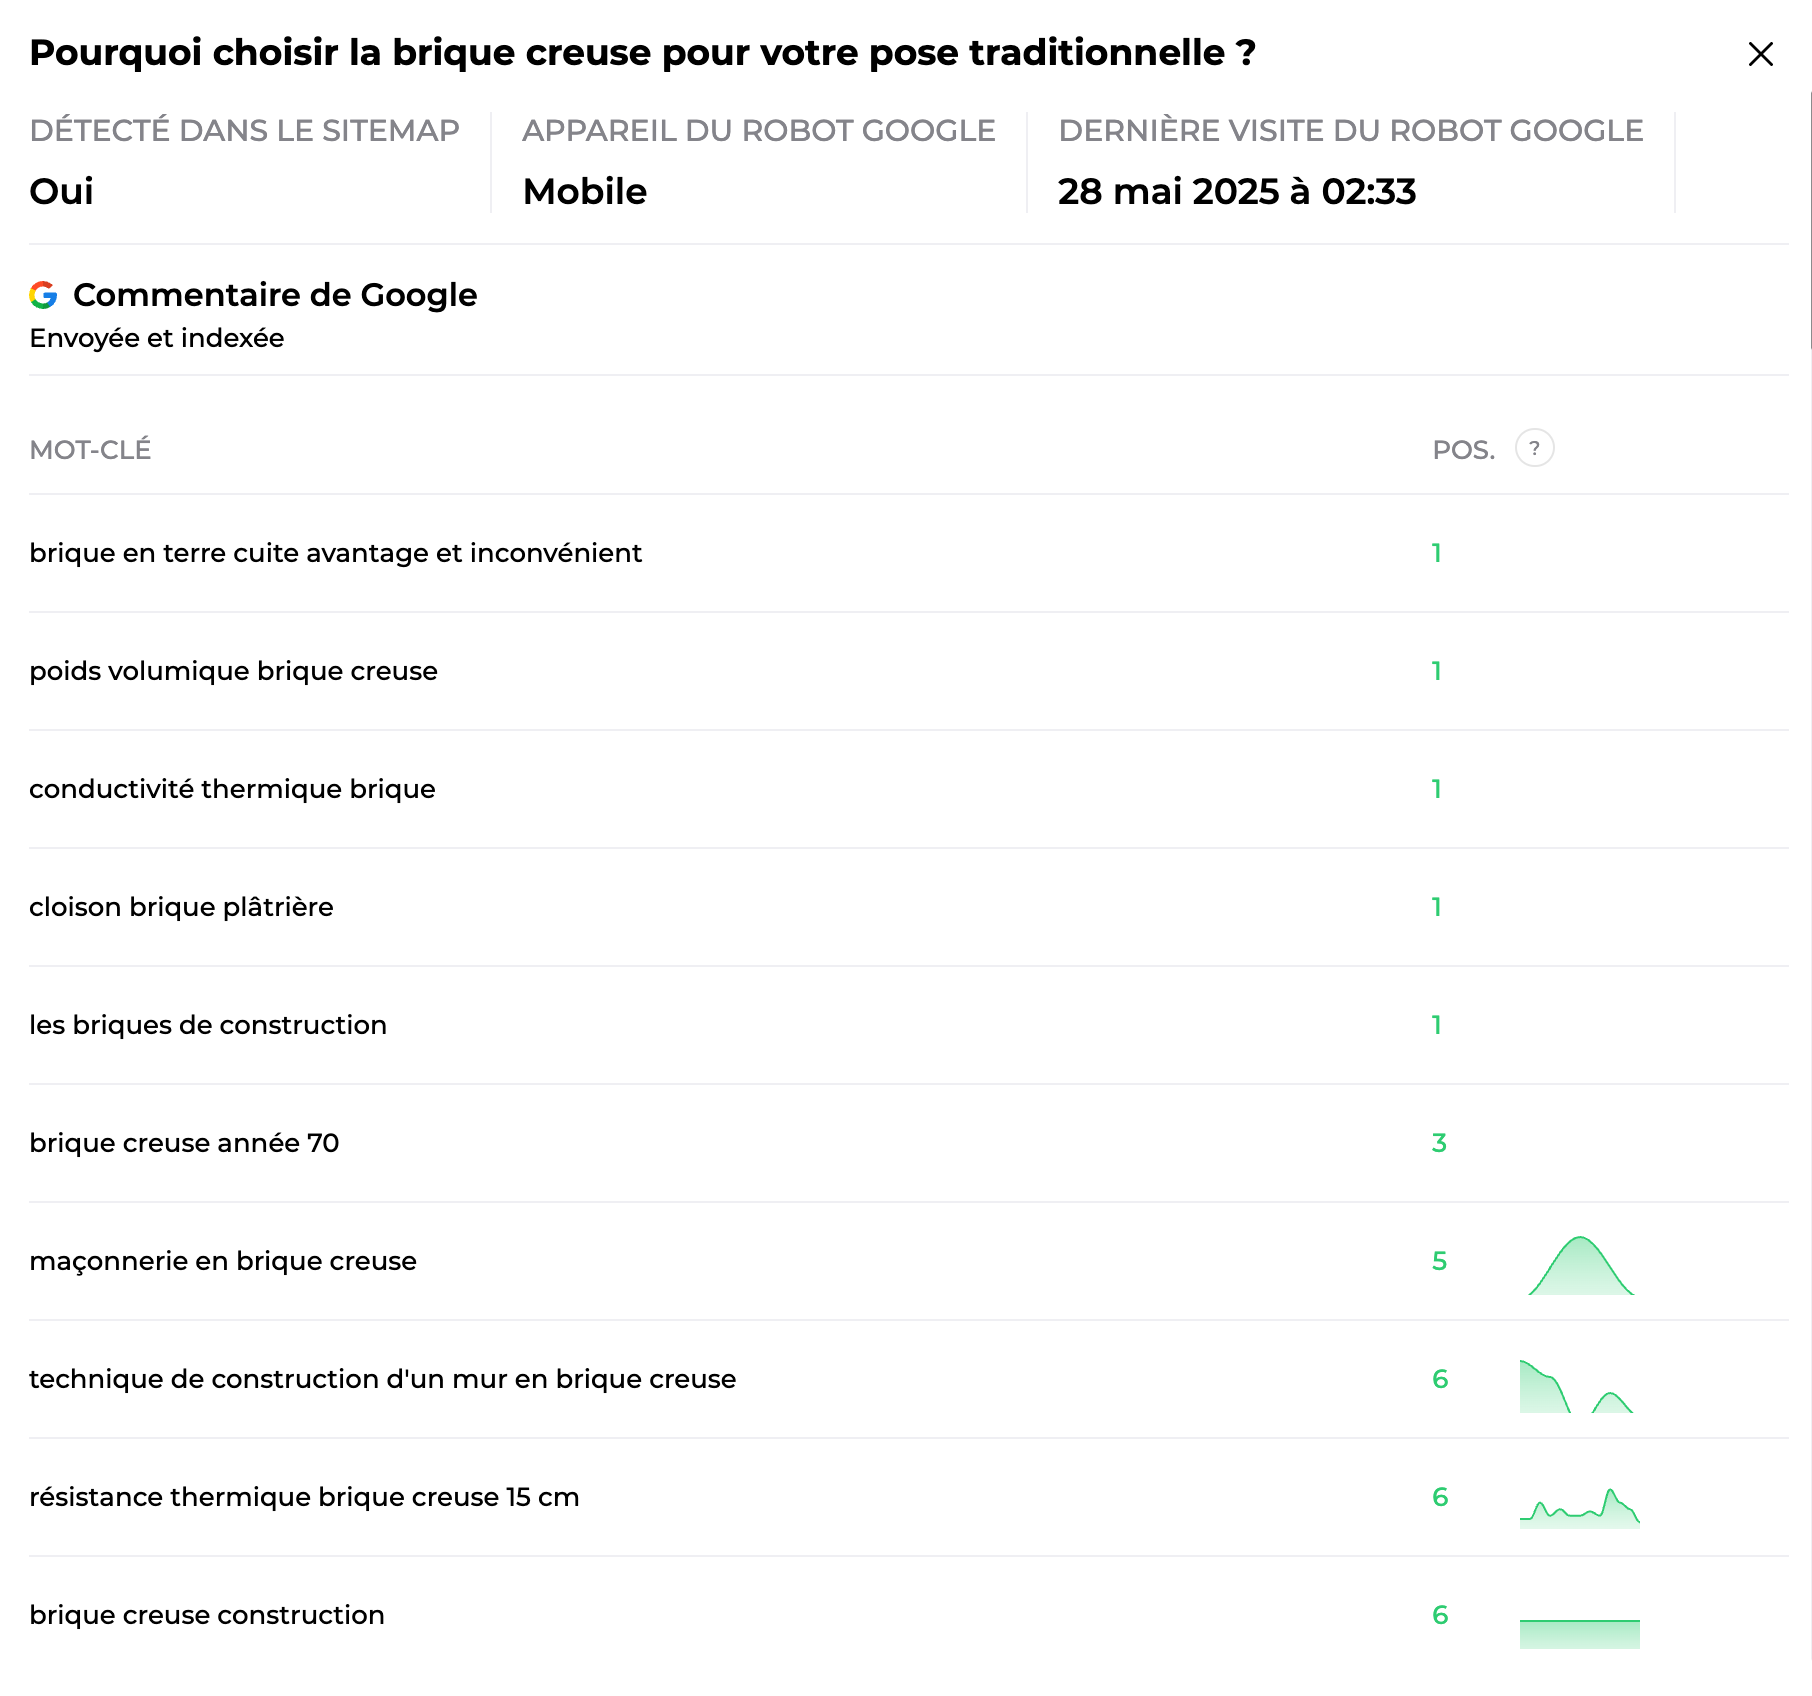This screenshot has height=1696, width=1812.
Task: Open the POS. help question mark icon
Action: point(1535,448)
